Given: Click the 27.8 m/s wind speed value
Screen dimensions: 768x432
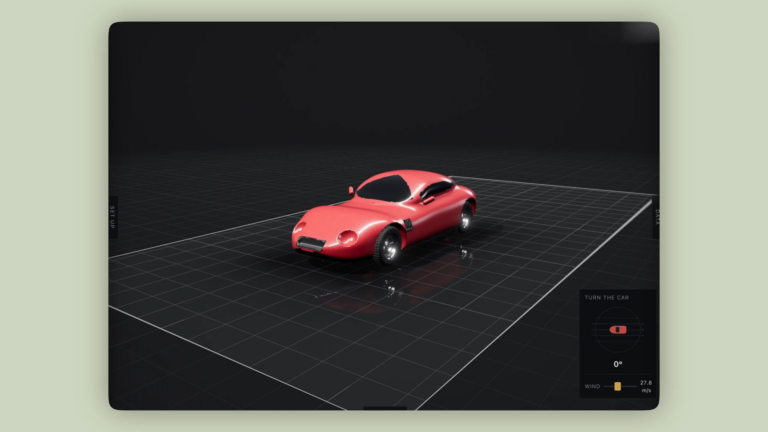Looking at the screenshot, I should pyautogui.click(x=646, y=386).
